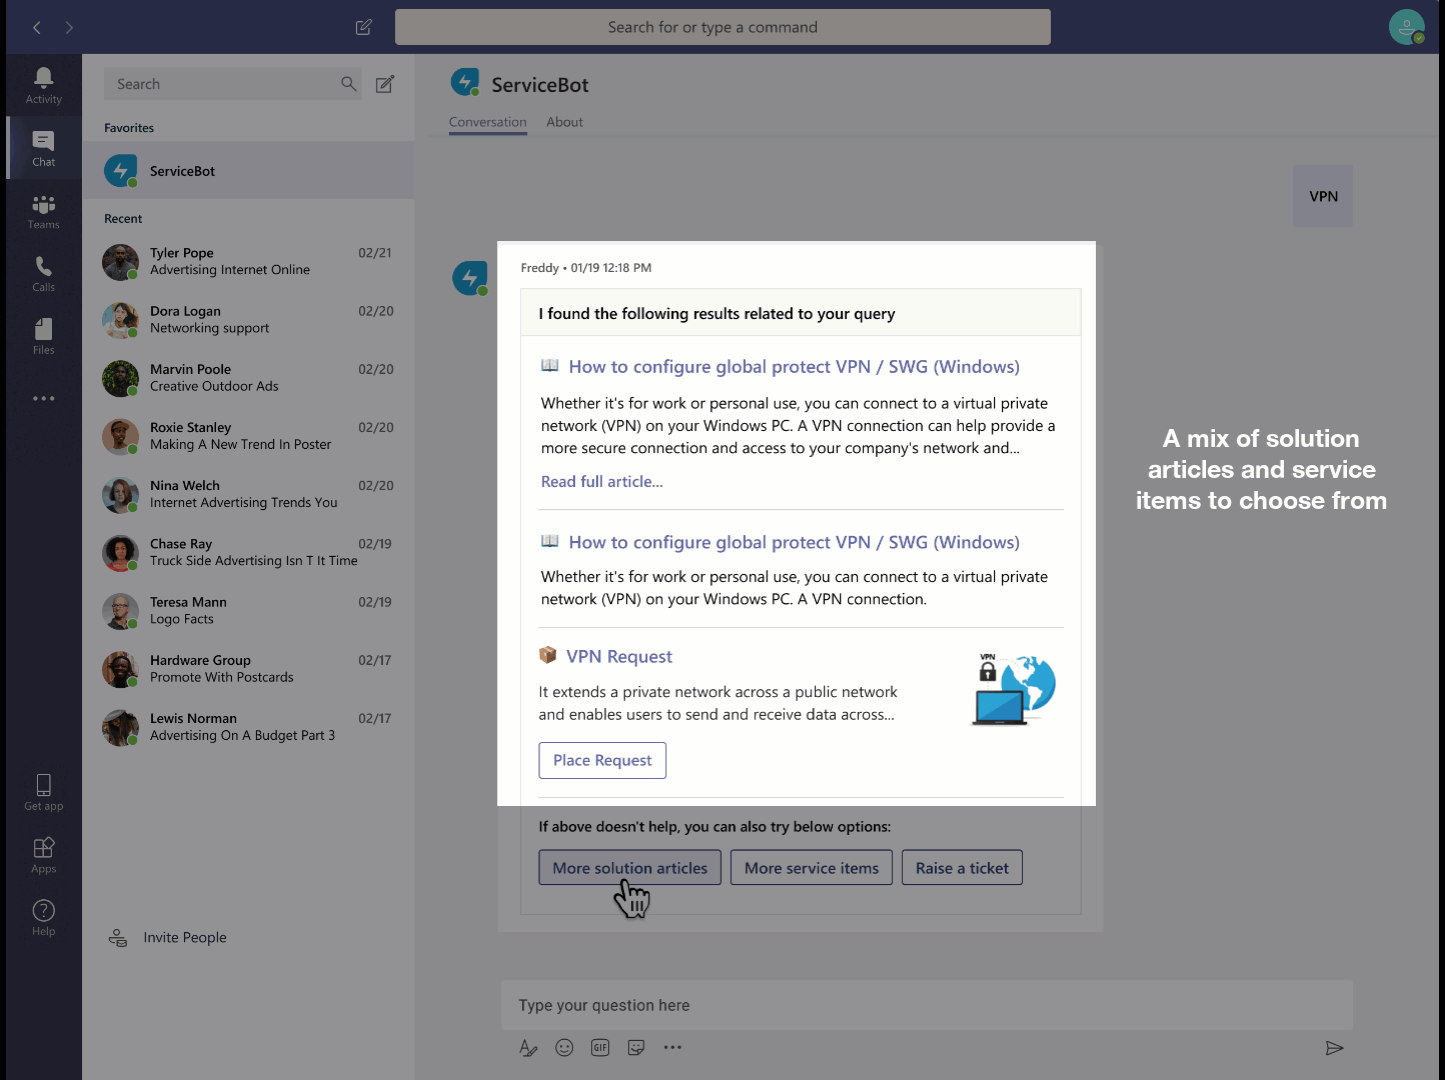Open the sticker picker icon
The width and height of the screenshot is (1445, 1080).
636,1047
